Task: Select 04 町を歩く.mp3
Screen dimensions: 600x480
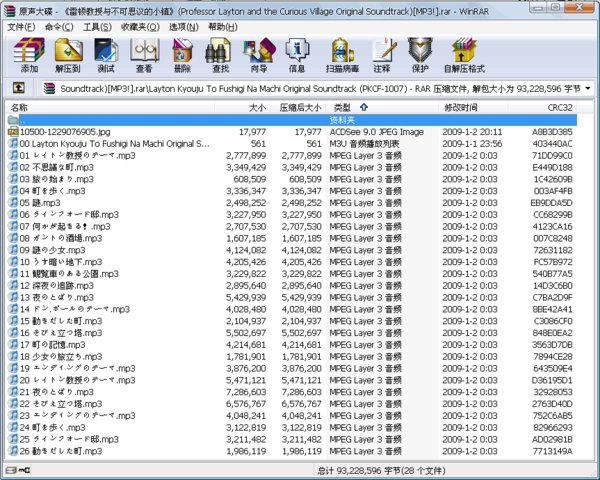Action: click(52, 191)
